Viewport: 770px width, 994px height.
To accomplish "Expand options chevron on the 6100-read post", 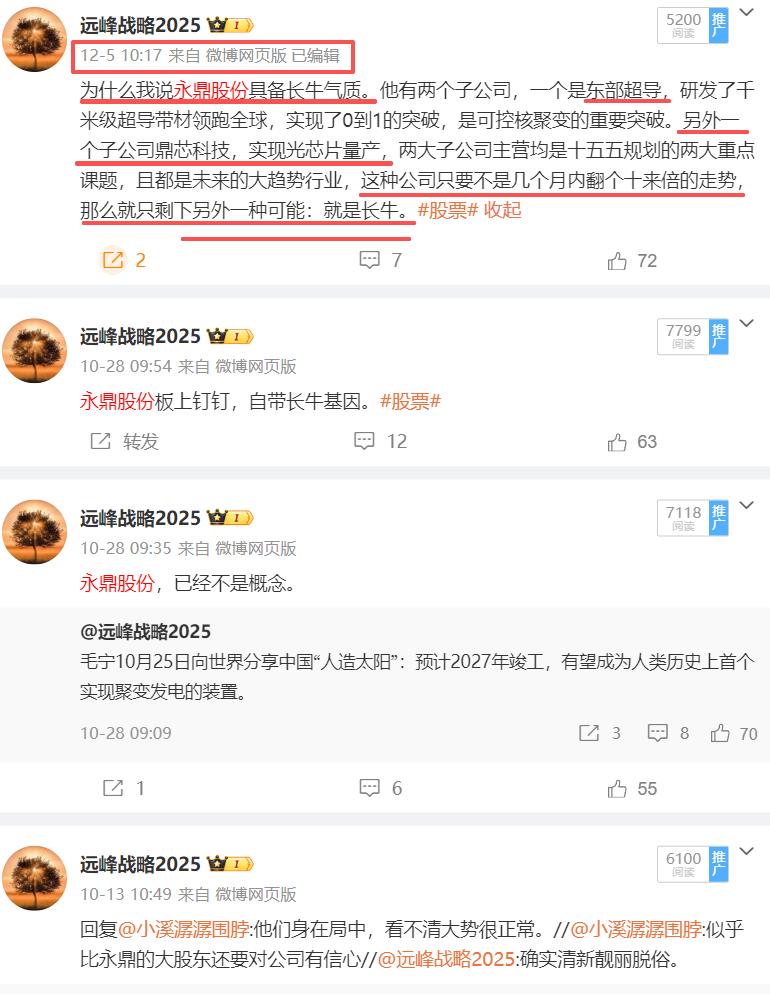I will pos(747,851).
